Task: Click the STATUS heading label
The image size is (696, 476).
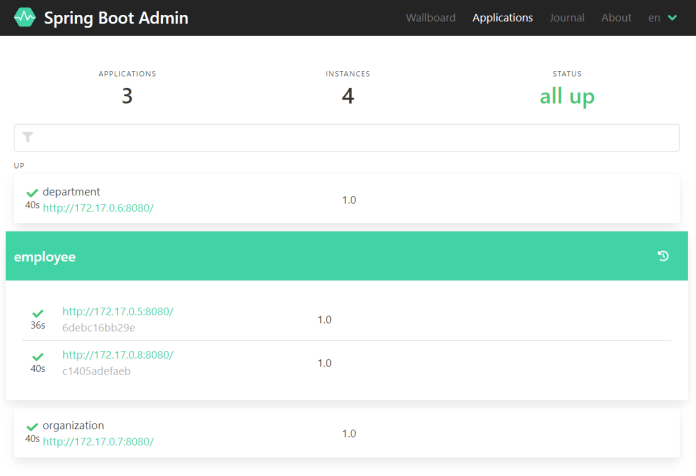Action: click(567, 74)
